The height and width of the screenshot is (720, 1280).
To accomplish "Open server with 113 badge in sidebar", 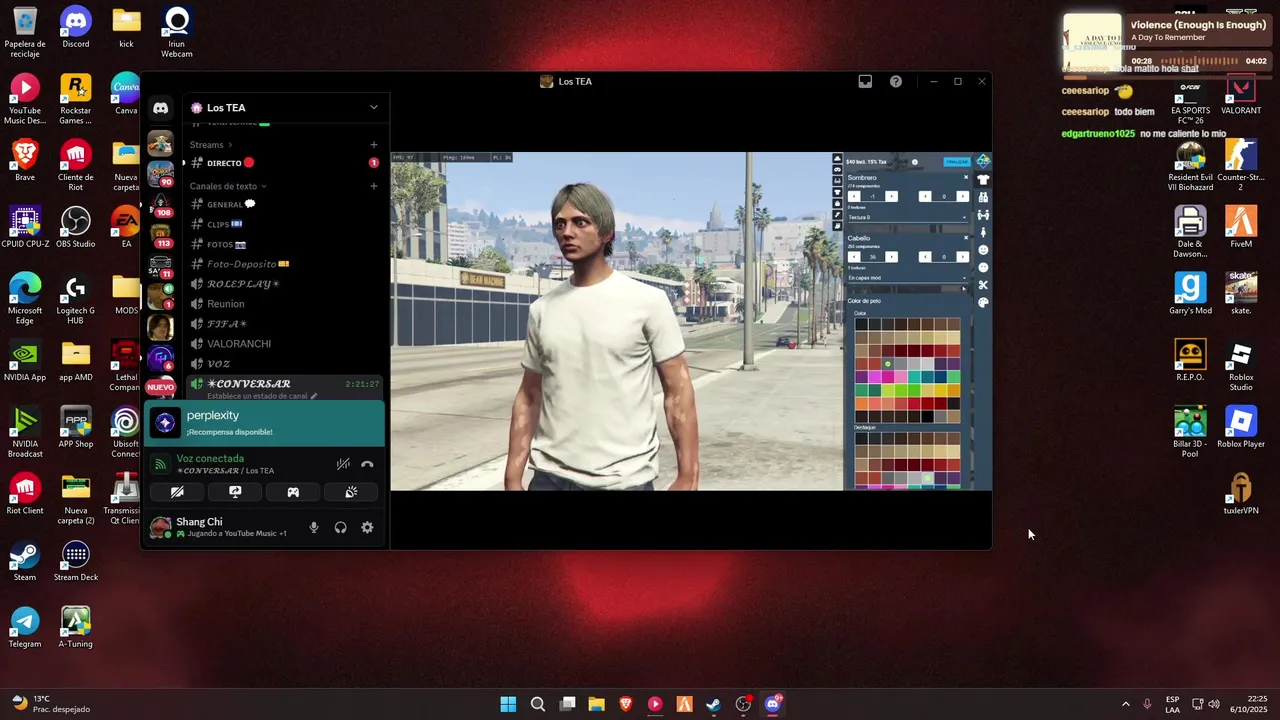I will [x=160, y=235].
